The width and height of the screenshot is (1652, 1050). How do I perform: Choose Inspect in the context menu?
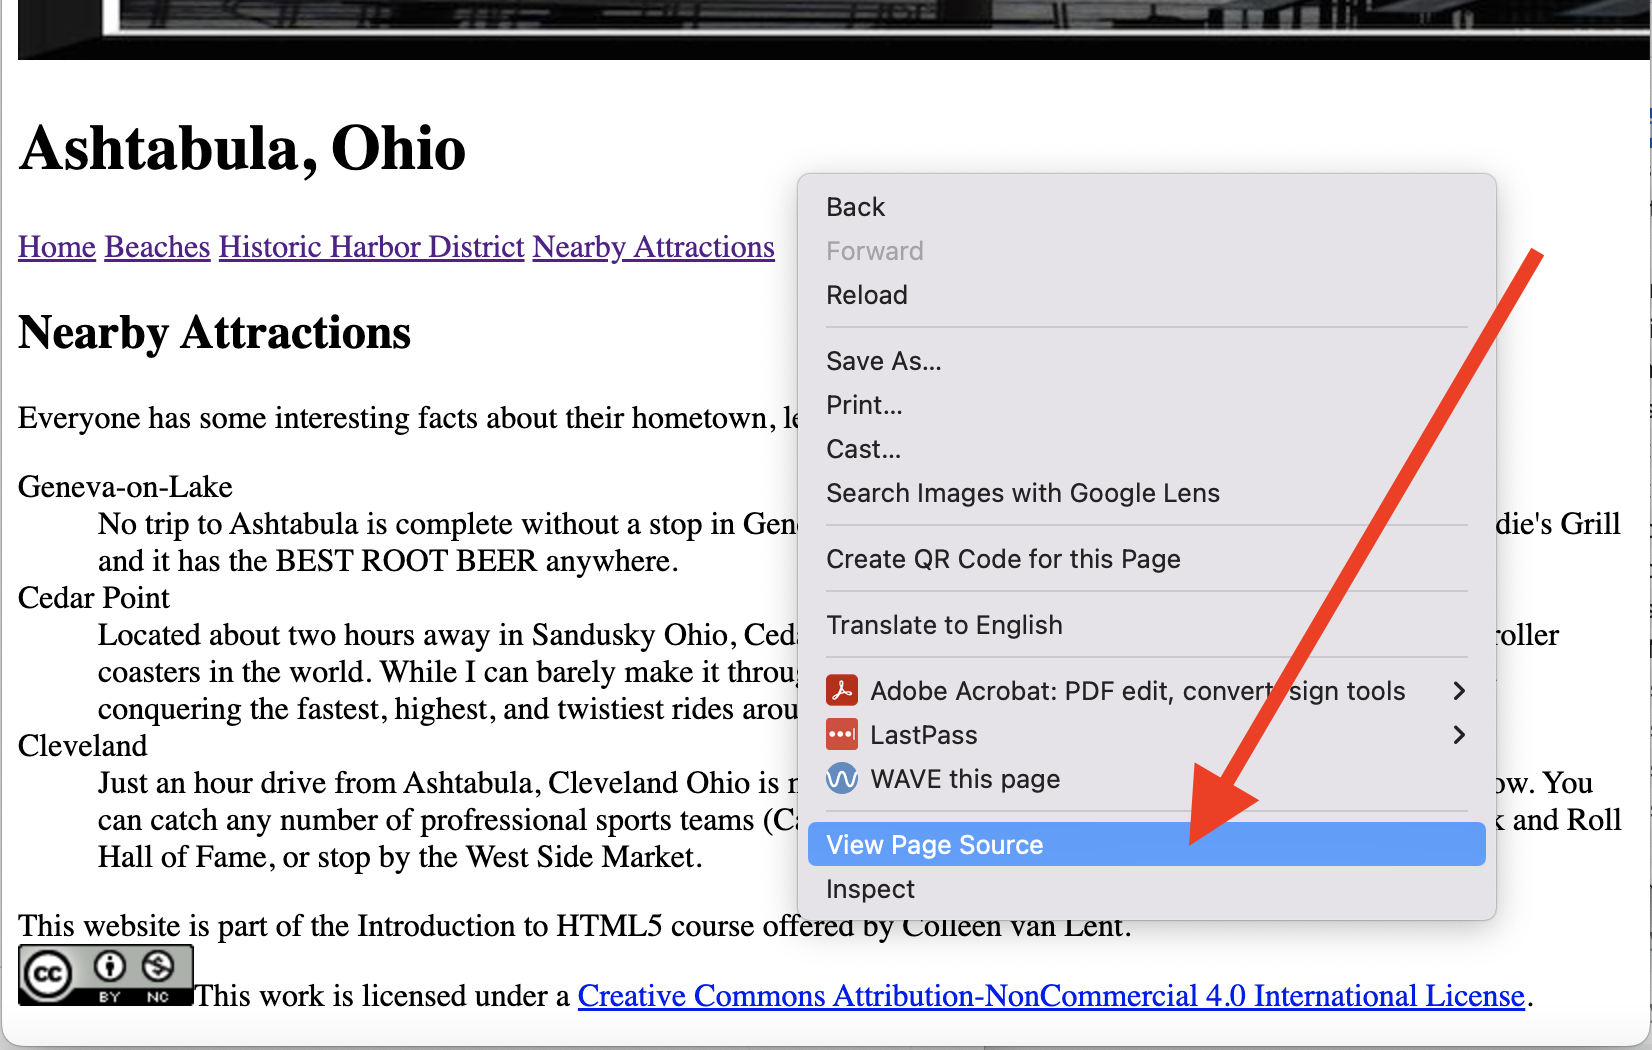[x=870, y=889]
